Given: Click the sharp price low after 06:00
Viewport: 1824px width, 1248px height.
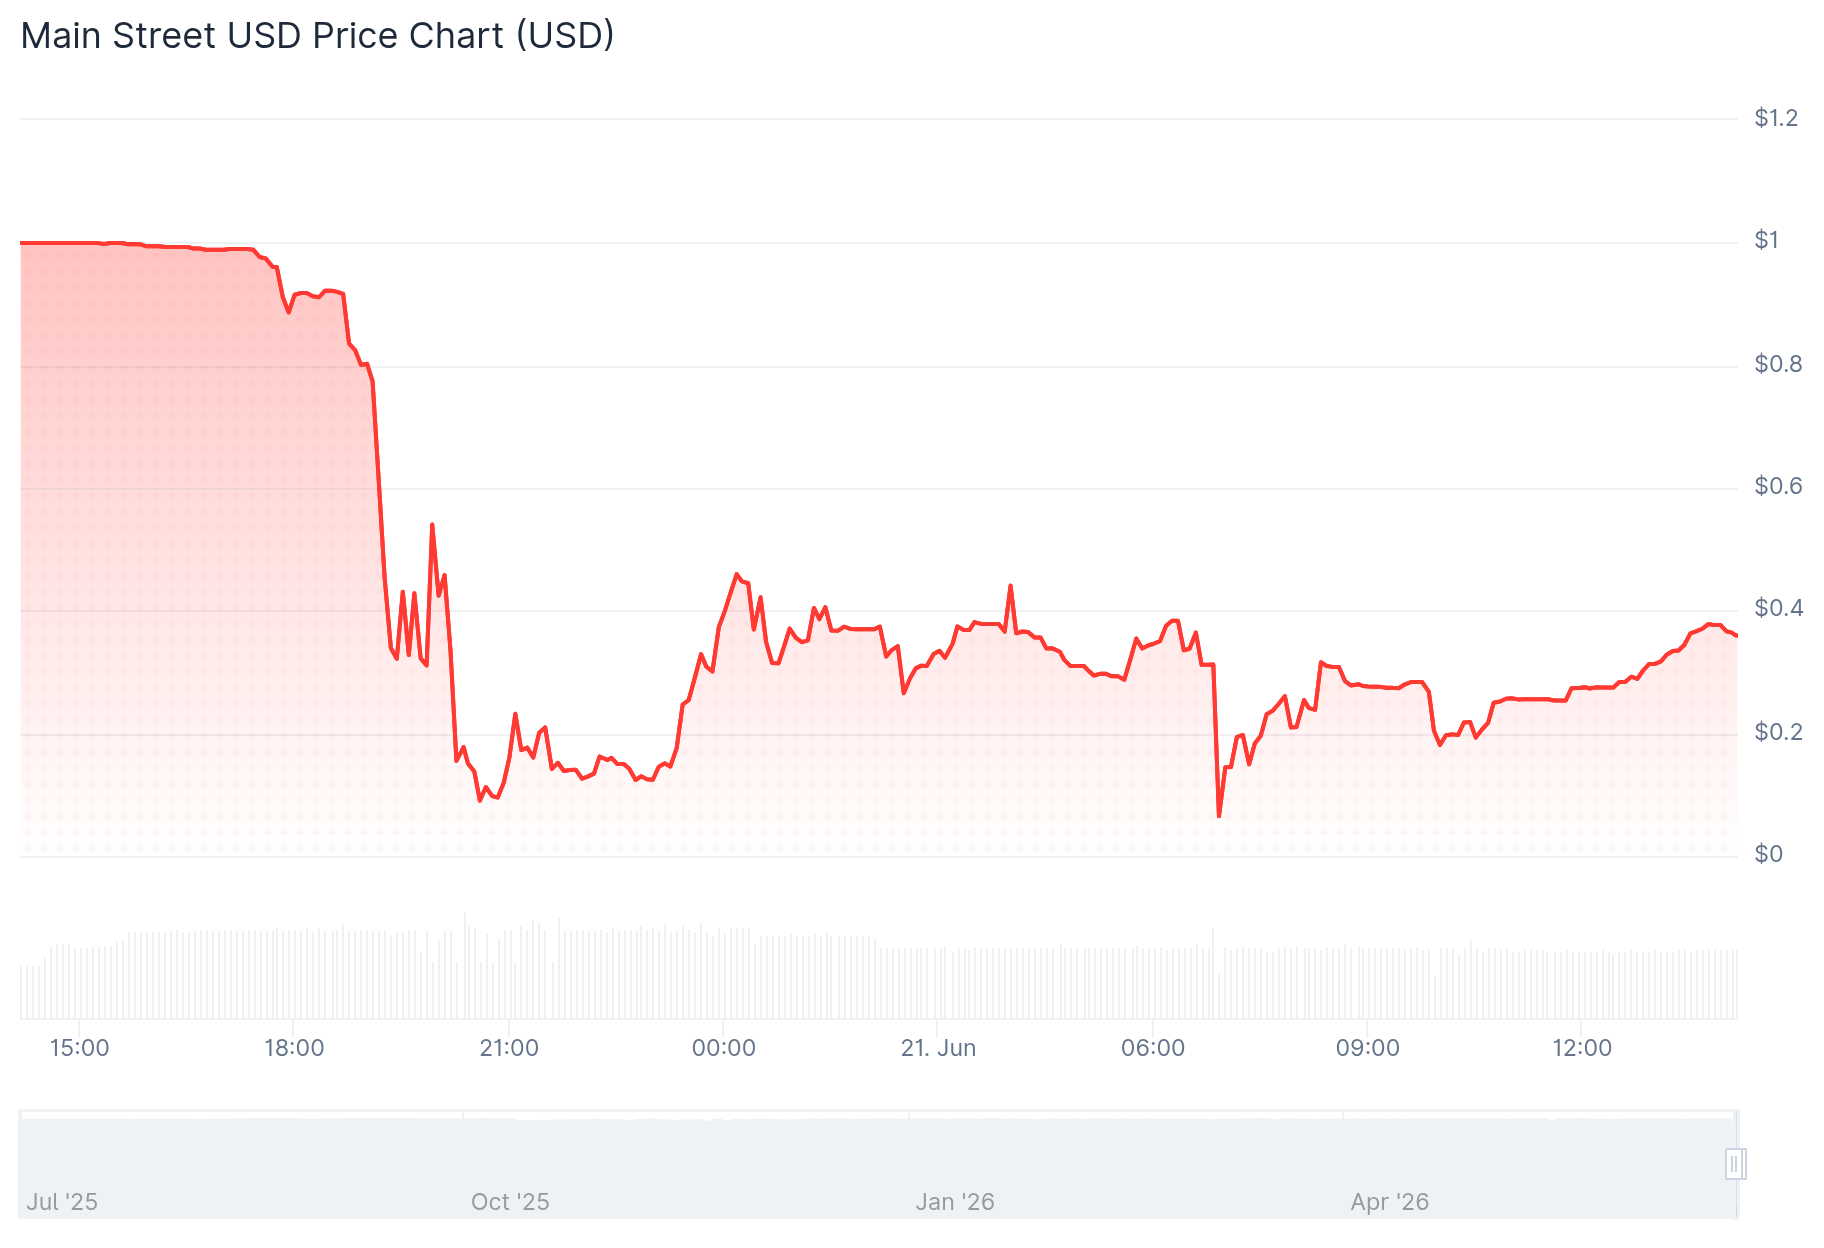Looking at the screenshot, I should point(1219,816).
